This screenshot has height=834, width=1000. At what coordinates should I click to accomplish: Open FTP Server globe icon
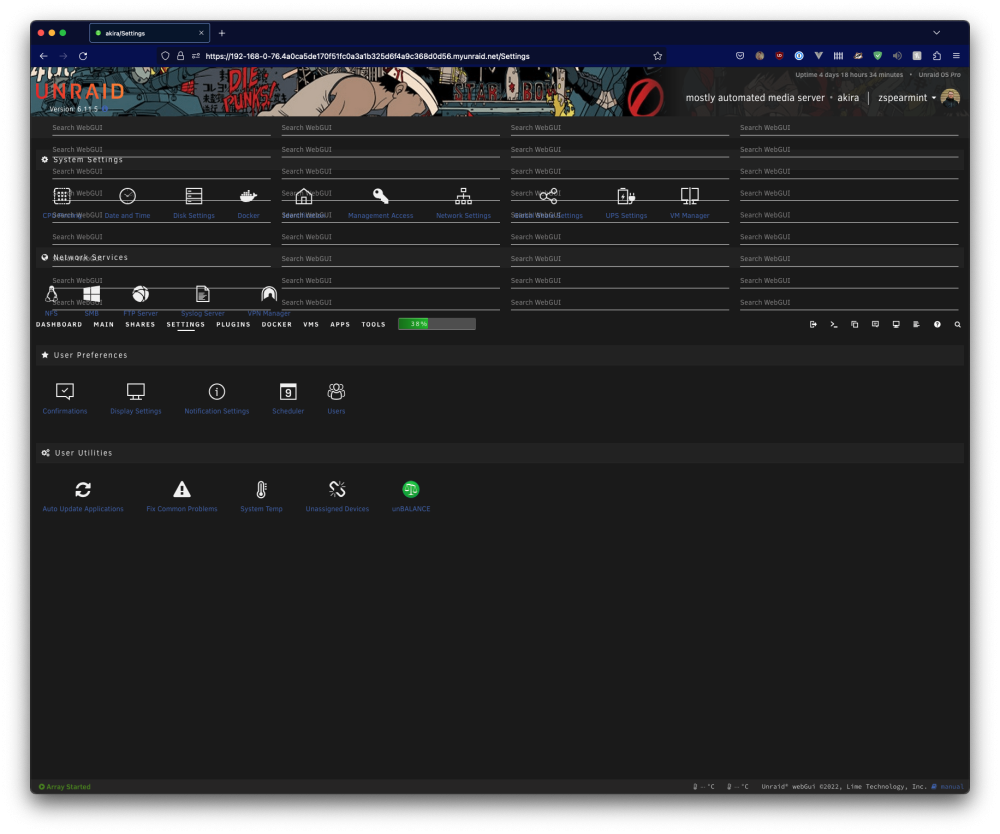pyautogui.click(x=140, y=294)
